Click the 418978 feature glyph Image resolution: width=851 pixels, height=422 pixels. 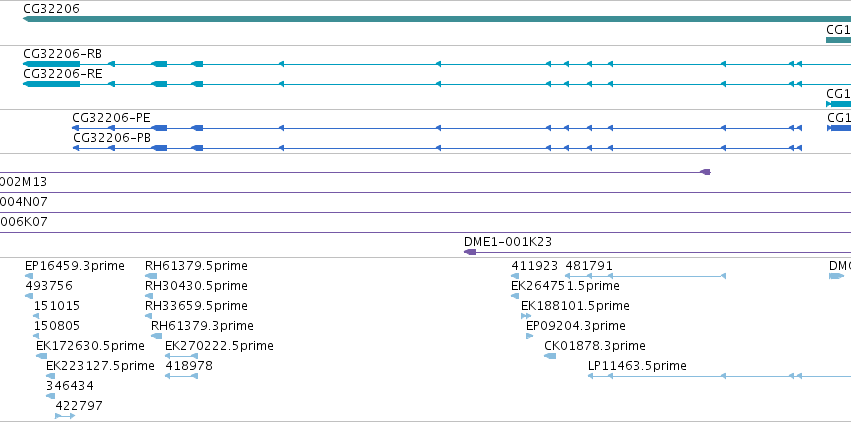181,376
